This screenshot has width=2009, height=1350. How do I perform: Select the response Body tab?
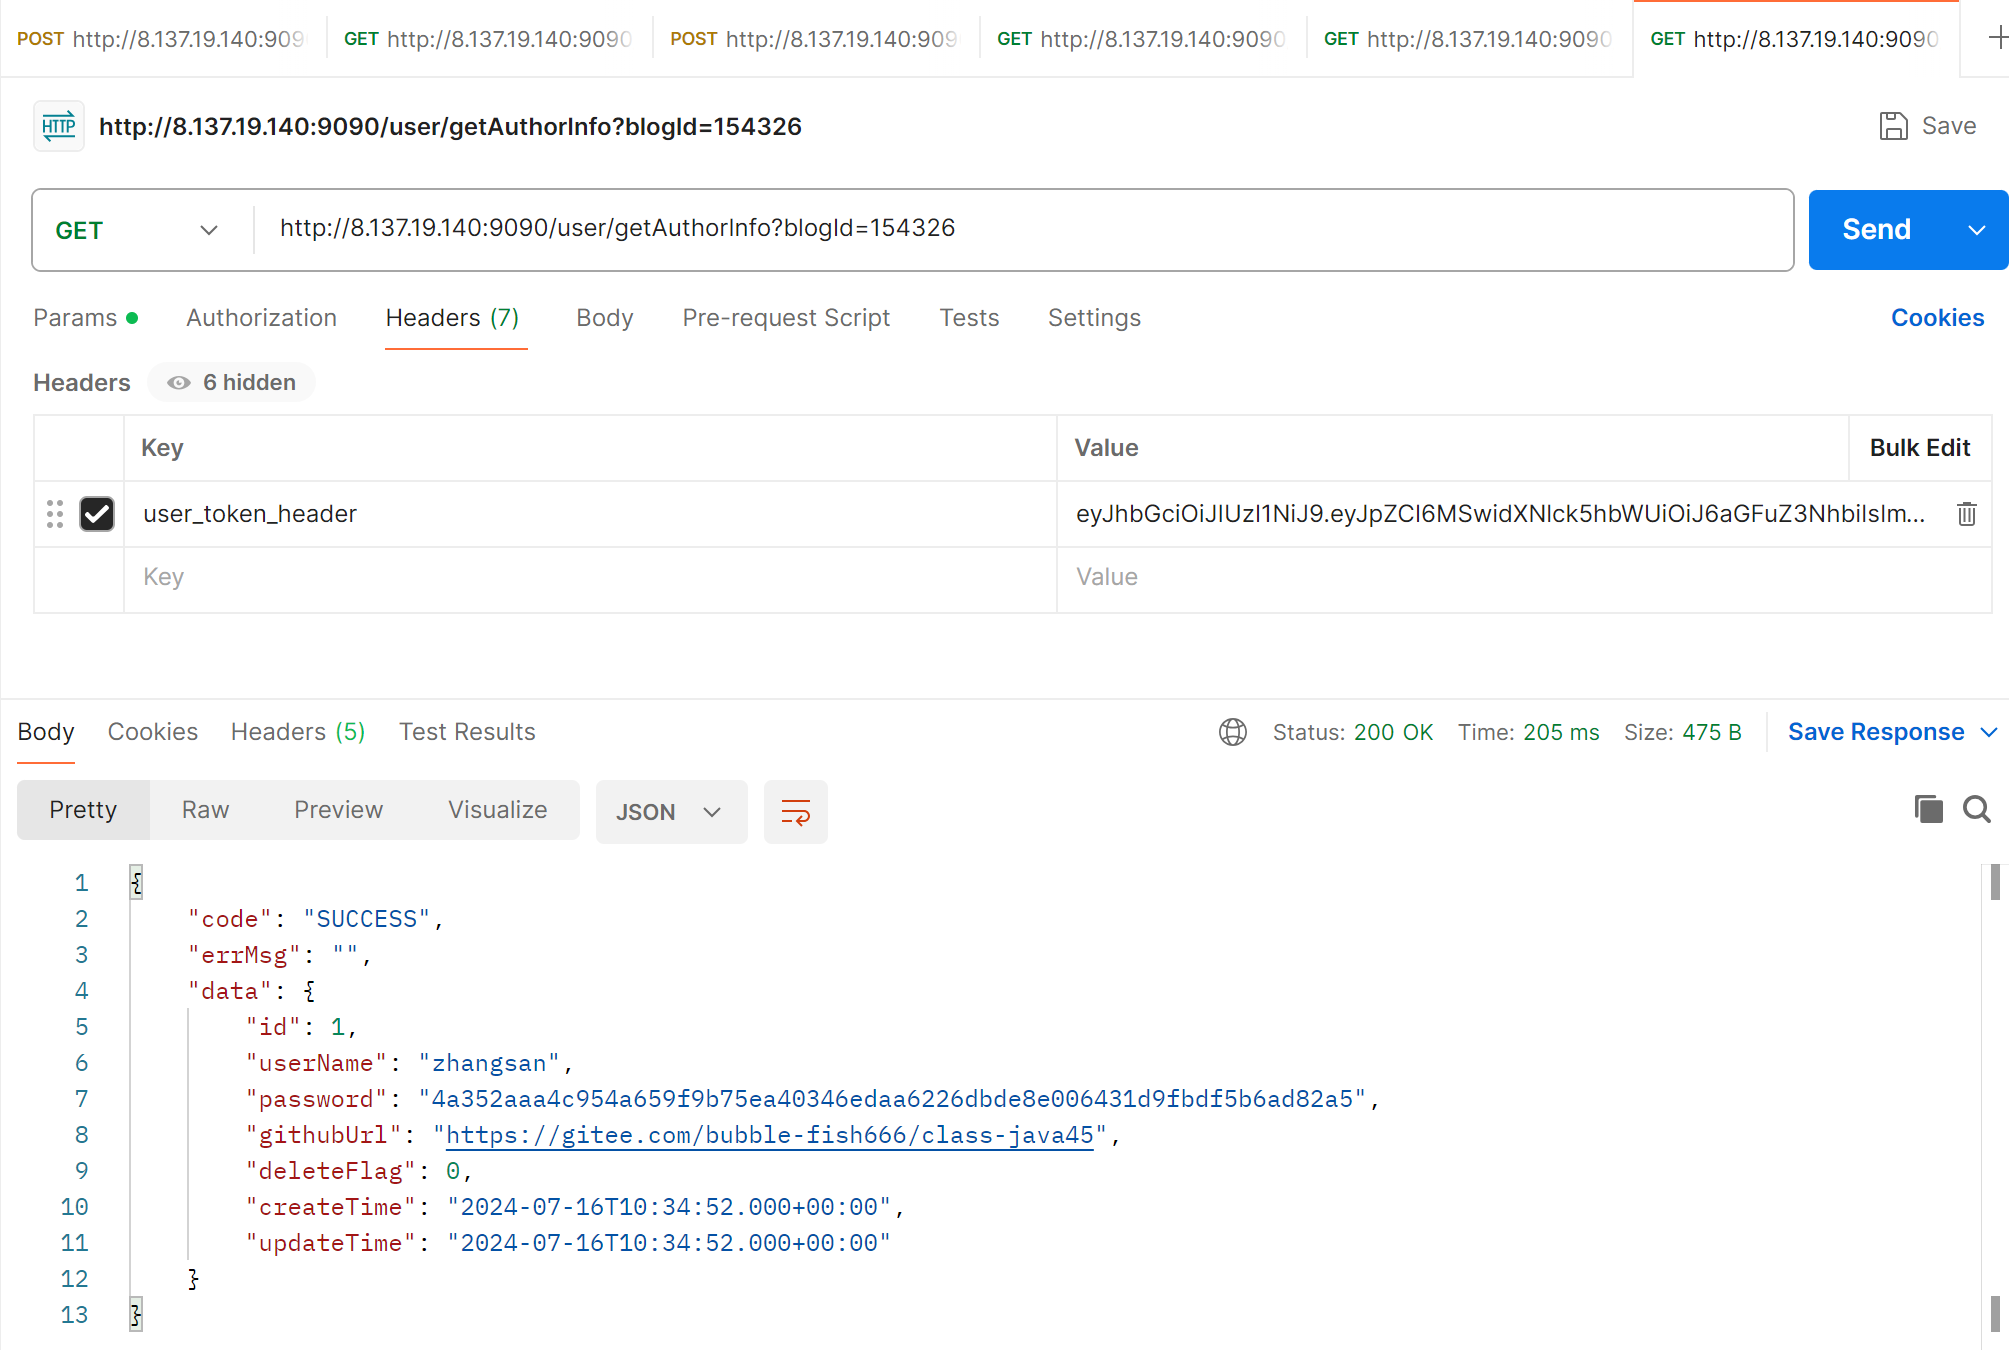click(46, 732)
